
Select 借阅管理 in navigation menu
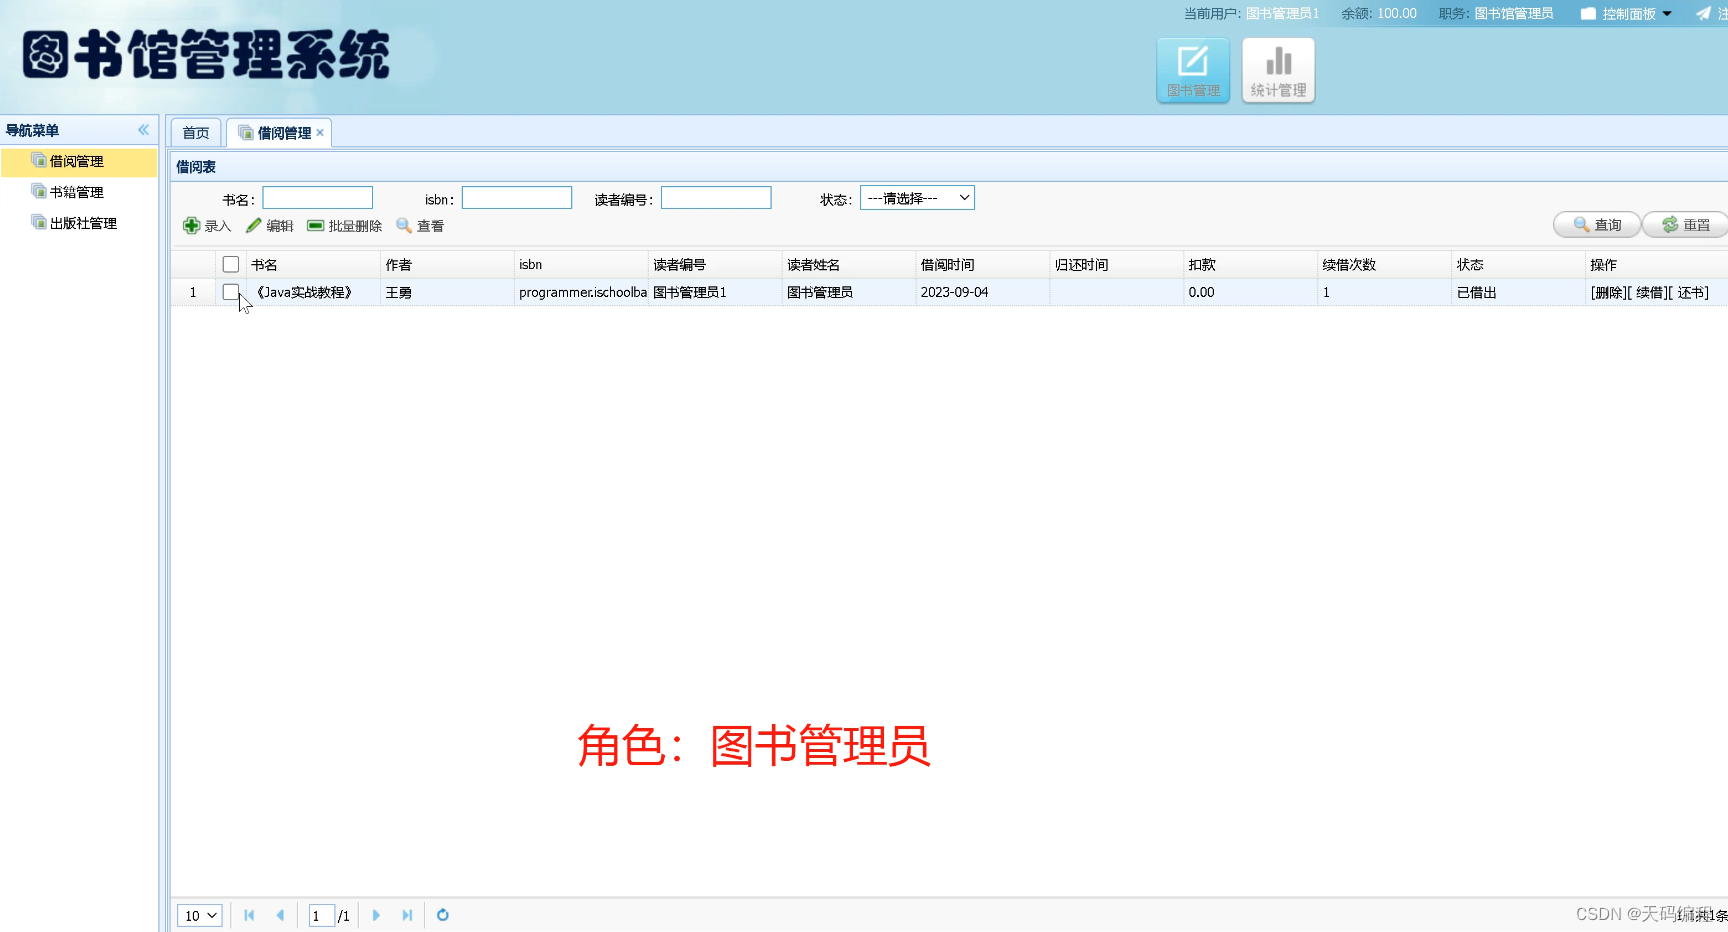click(77, 161)
